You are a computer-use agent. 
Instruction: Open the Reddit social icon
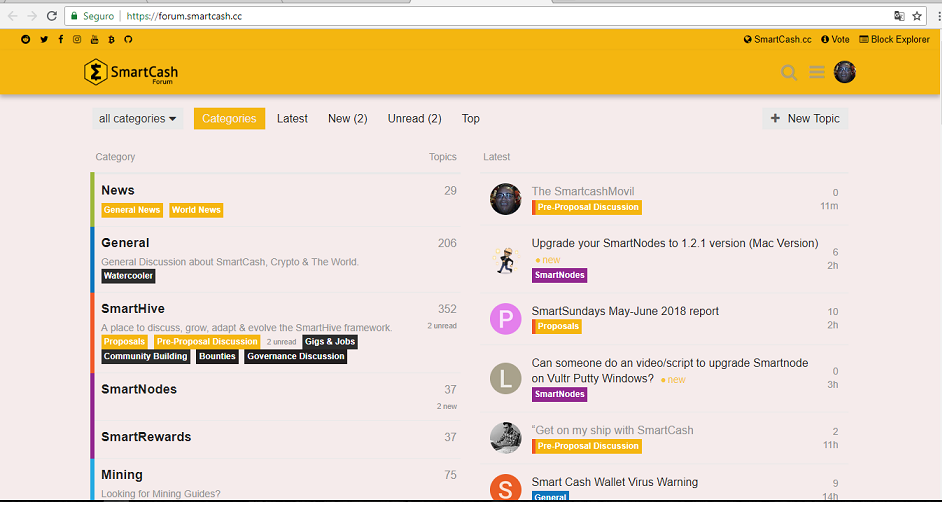click(25, 39)
